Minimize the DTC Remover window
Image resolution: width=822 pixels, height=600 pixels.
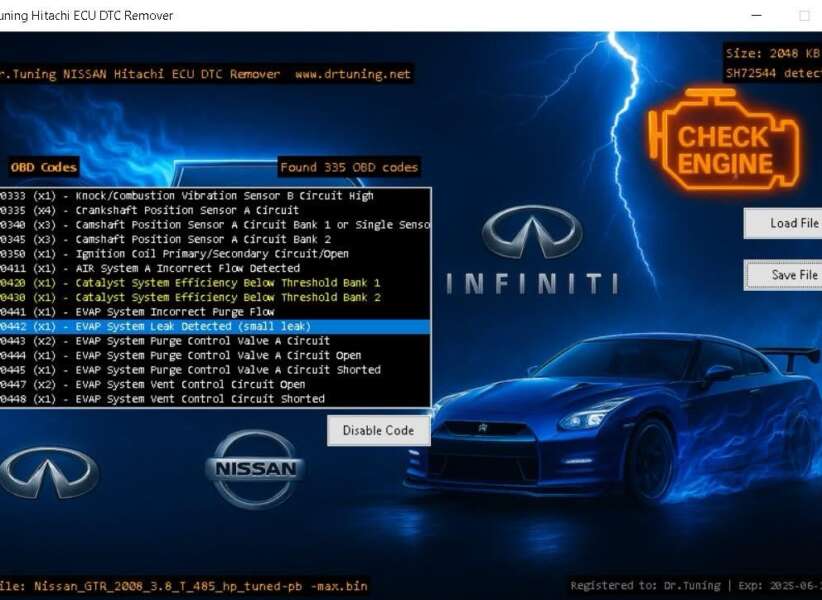(756, 15)
